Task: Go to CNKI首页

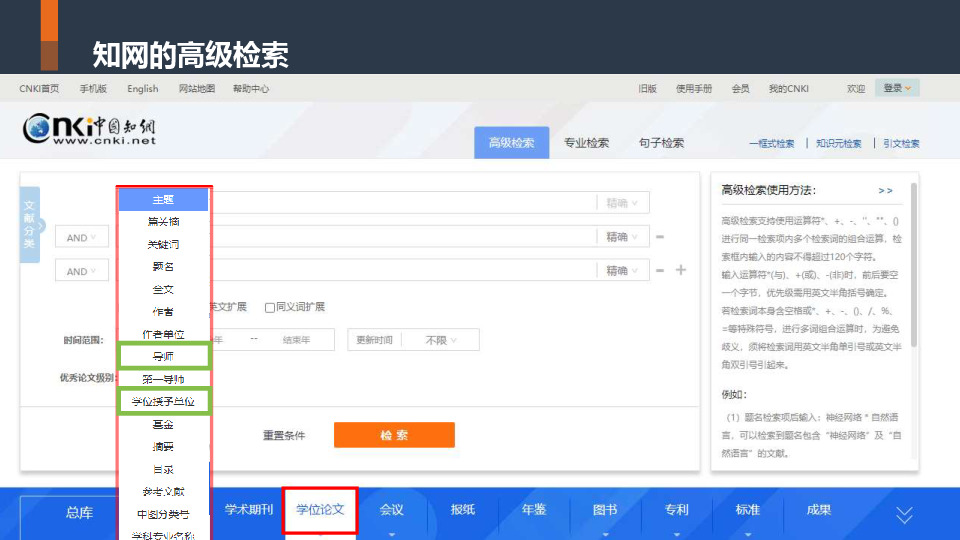Action: click(x=39, y=89)
